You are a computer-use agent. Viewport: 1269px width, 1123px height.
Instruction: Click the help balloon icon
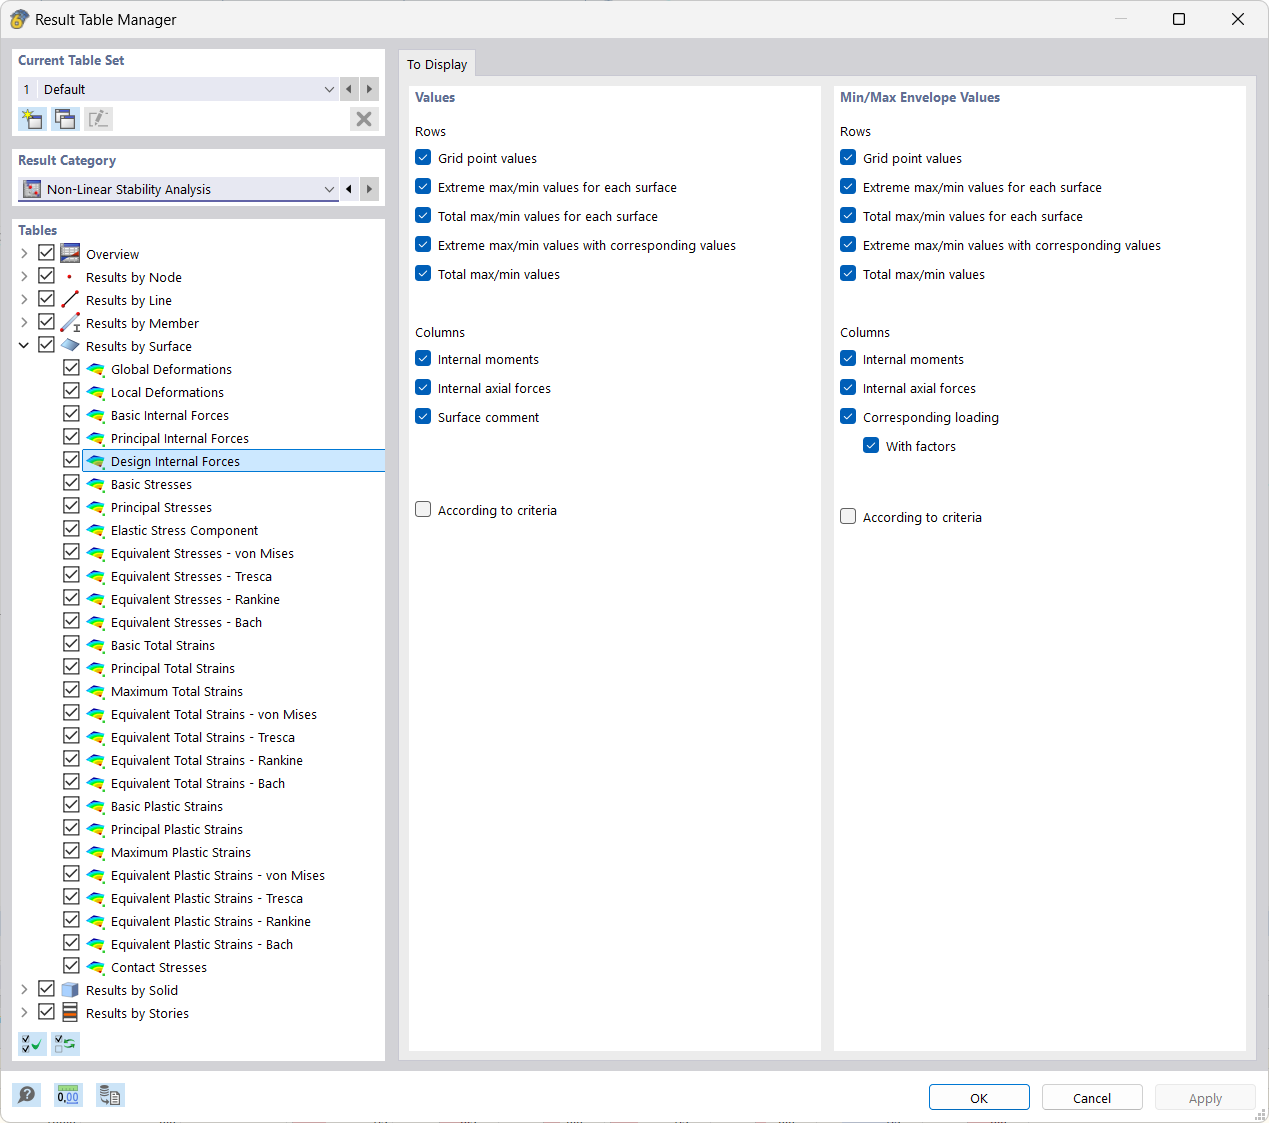[26, 1095]
